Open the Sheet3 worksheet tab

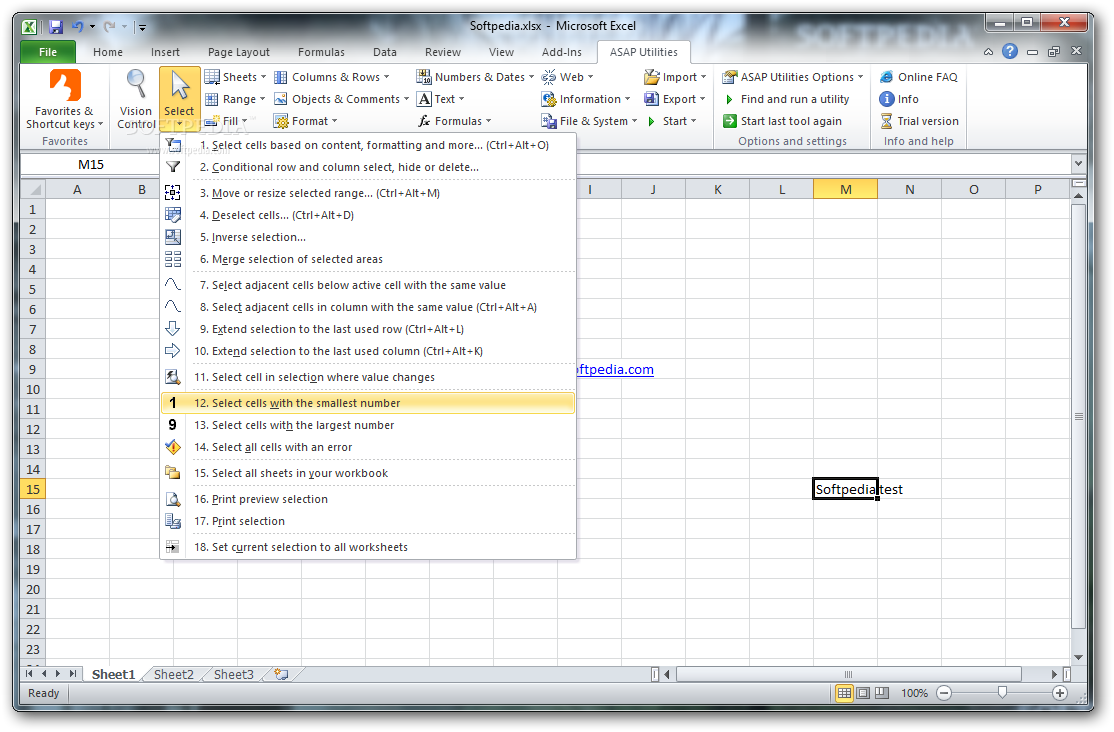[234, 674]
